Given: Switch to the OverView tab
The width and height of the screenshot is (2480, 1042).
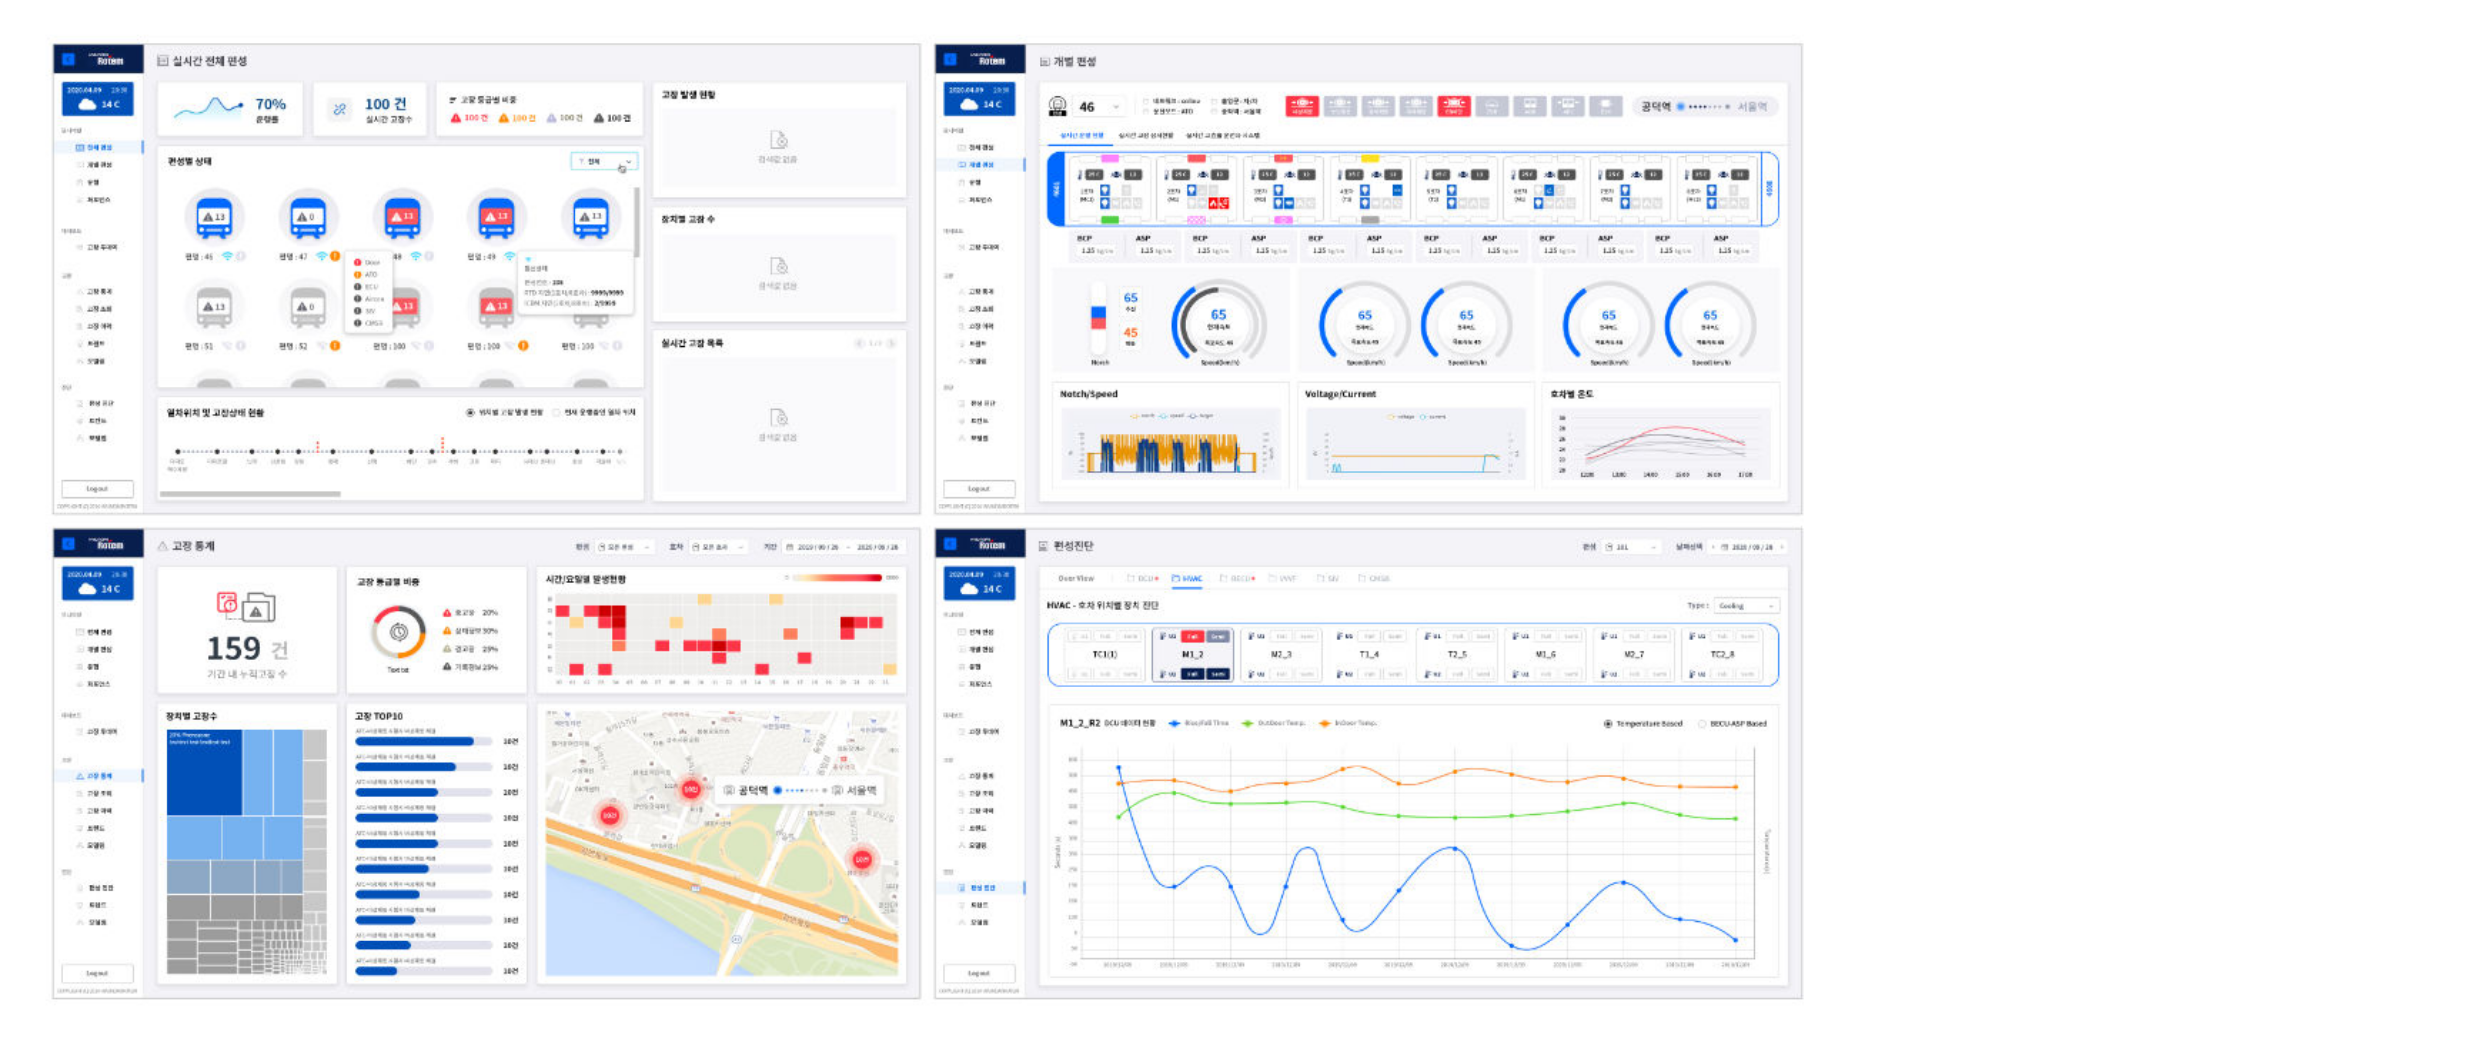Looking at the screenshot, I should pyautogui.click(x=1076, y=578).
